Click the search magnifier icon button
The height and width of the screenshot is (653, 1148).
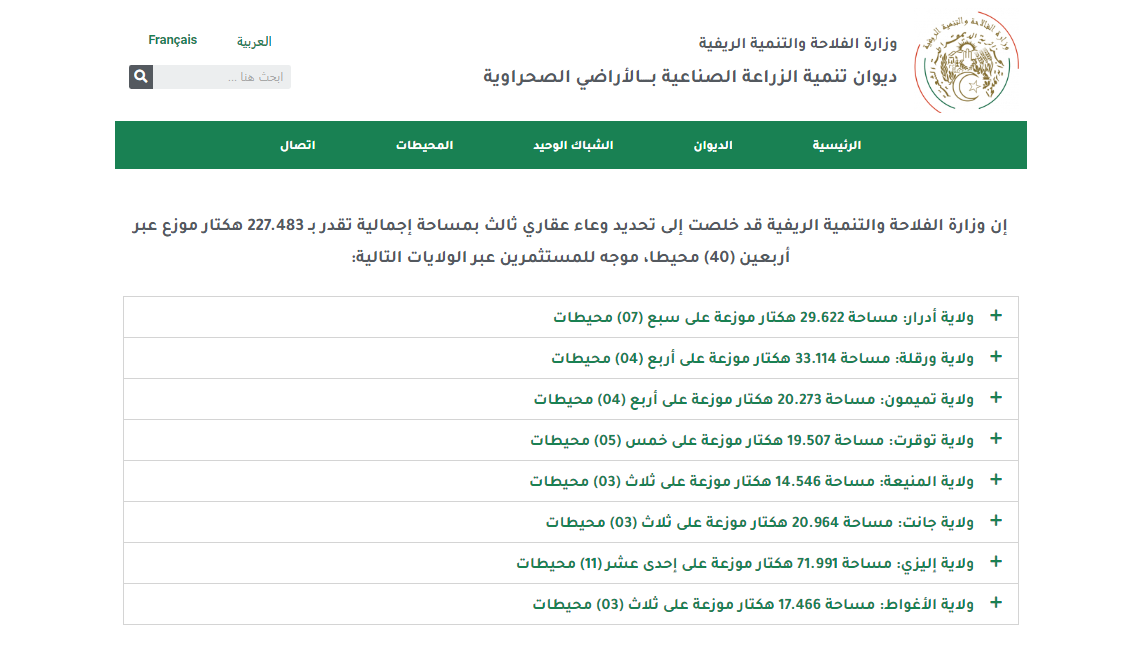click(x=141, y=77)
